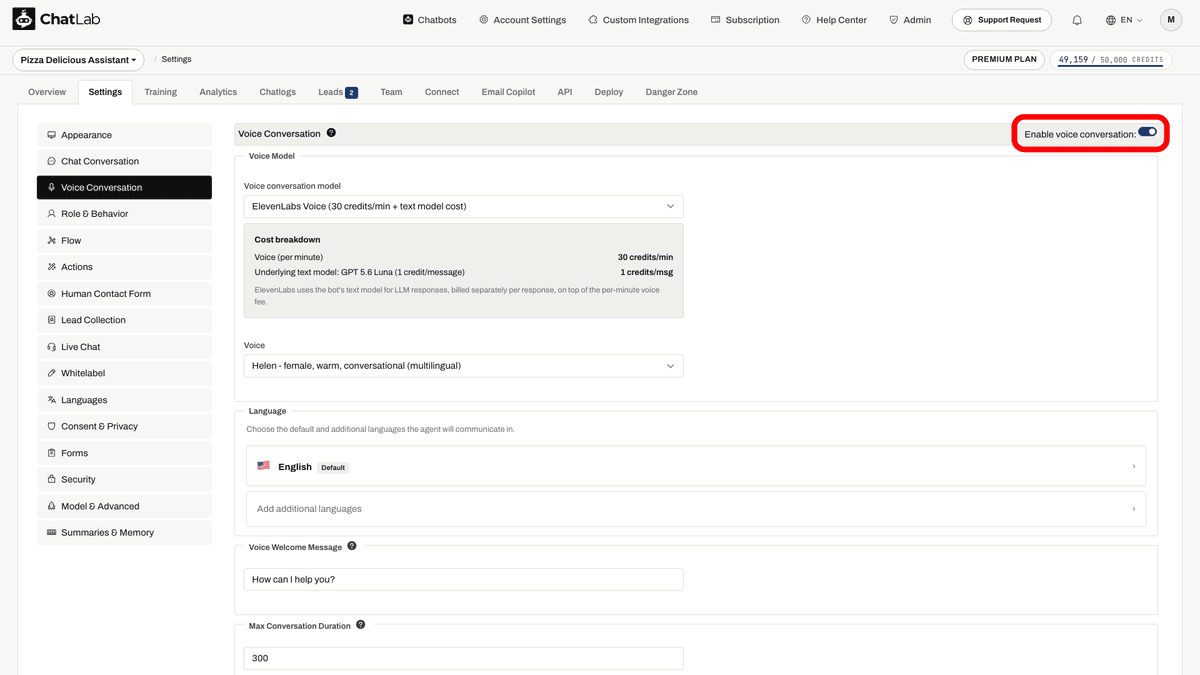Viewport: 1200px width, 675px height.
Task: Click the Voice Welcome Message text field
Action: 464,580
